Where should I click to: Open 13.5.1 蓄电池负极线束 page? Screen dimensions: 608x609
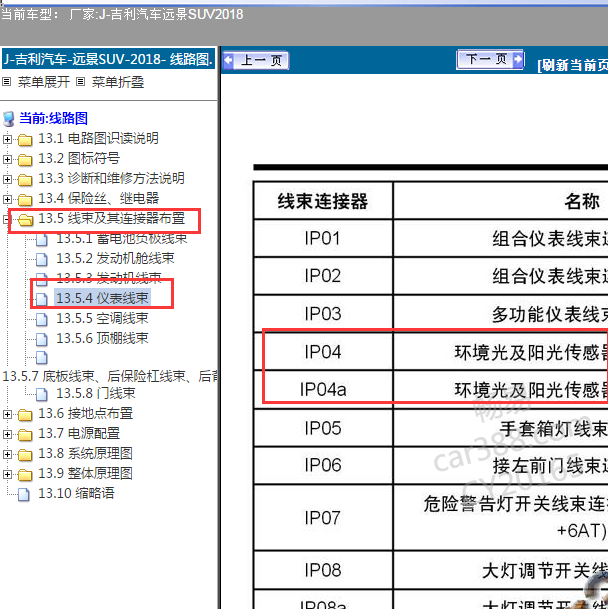pos(122,238)
